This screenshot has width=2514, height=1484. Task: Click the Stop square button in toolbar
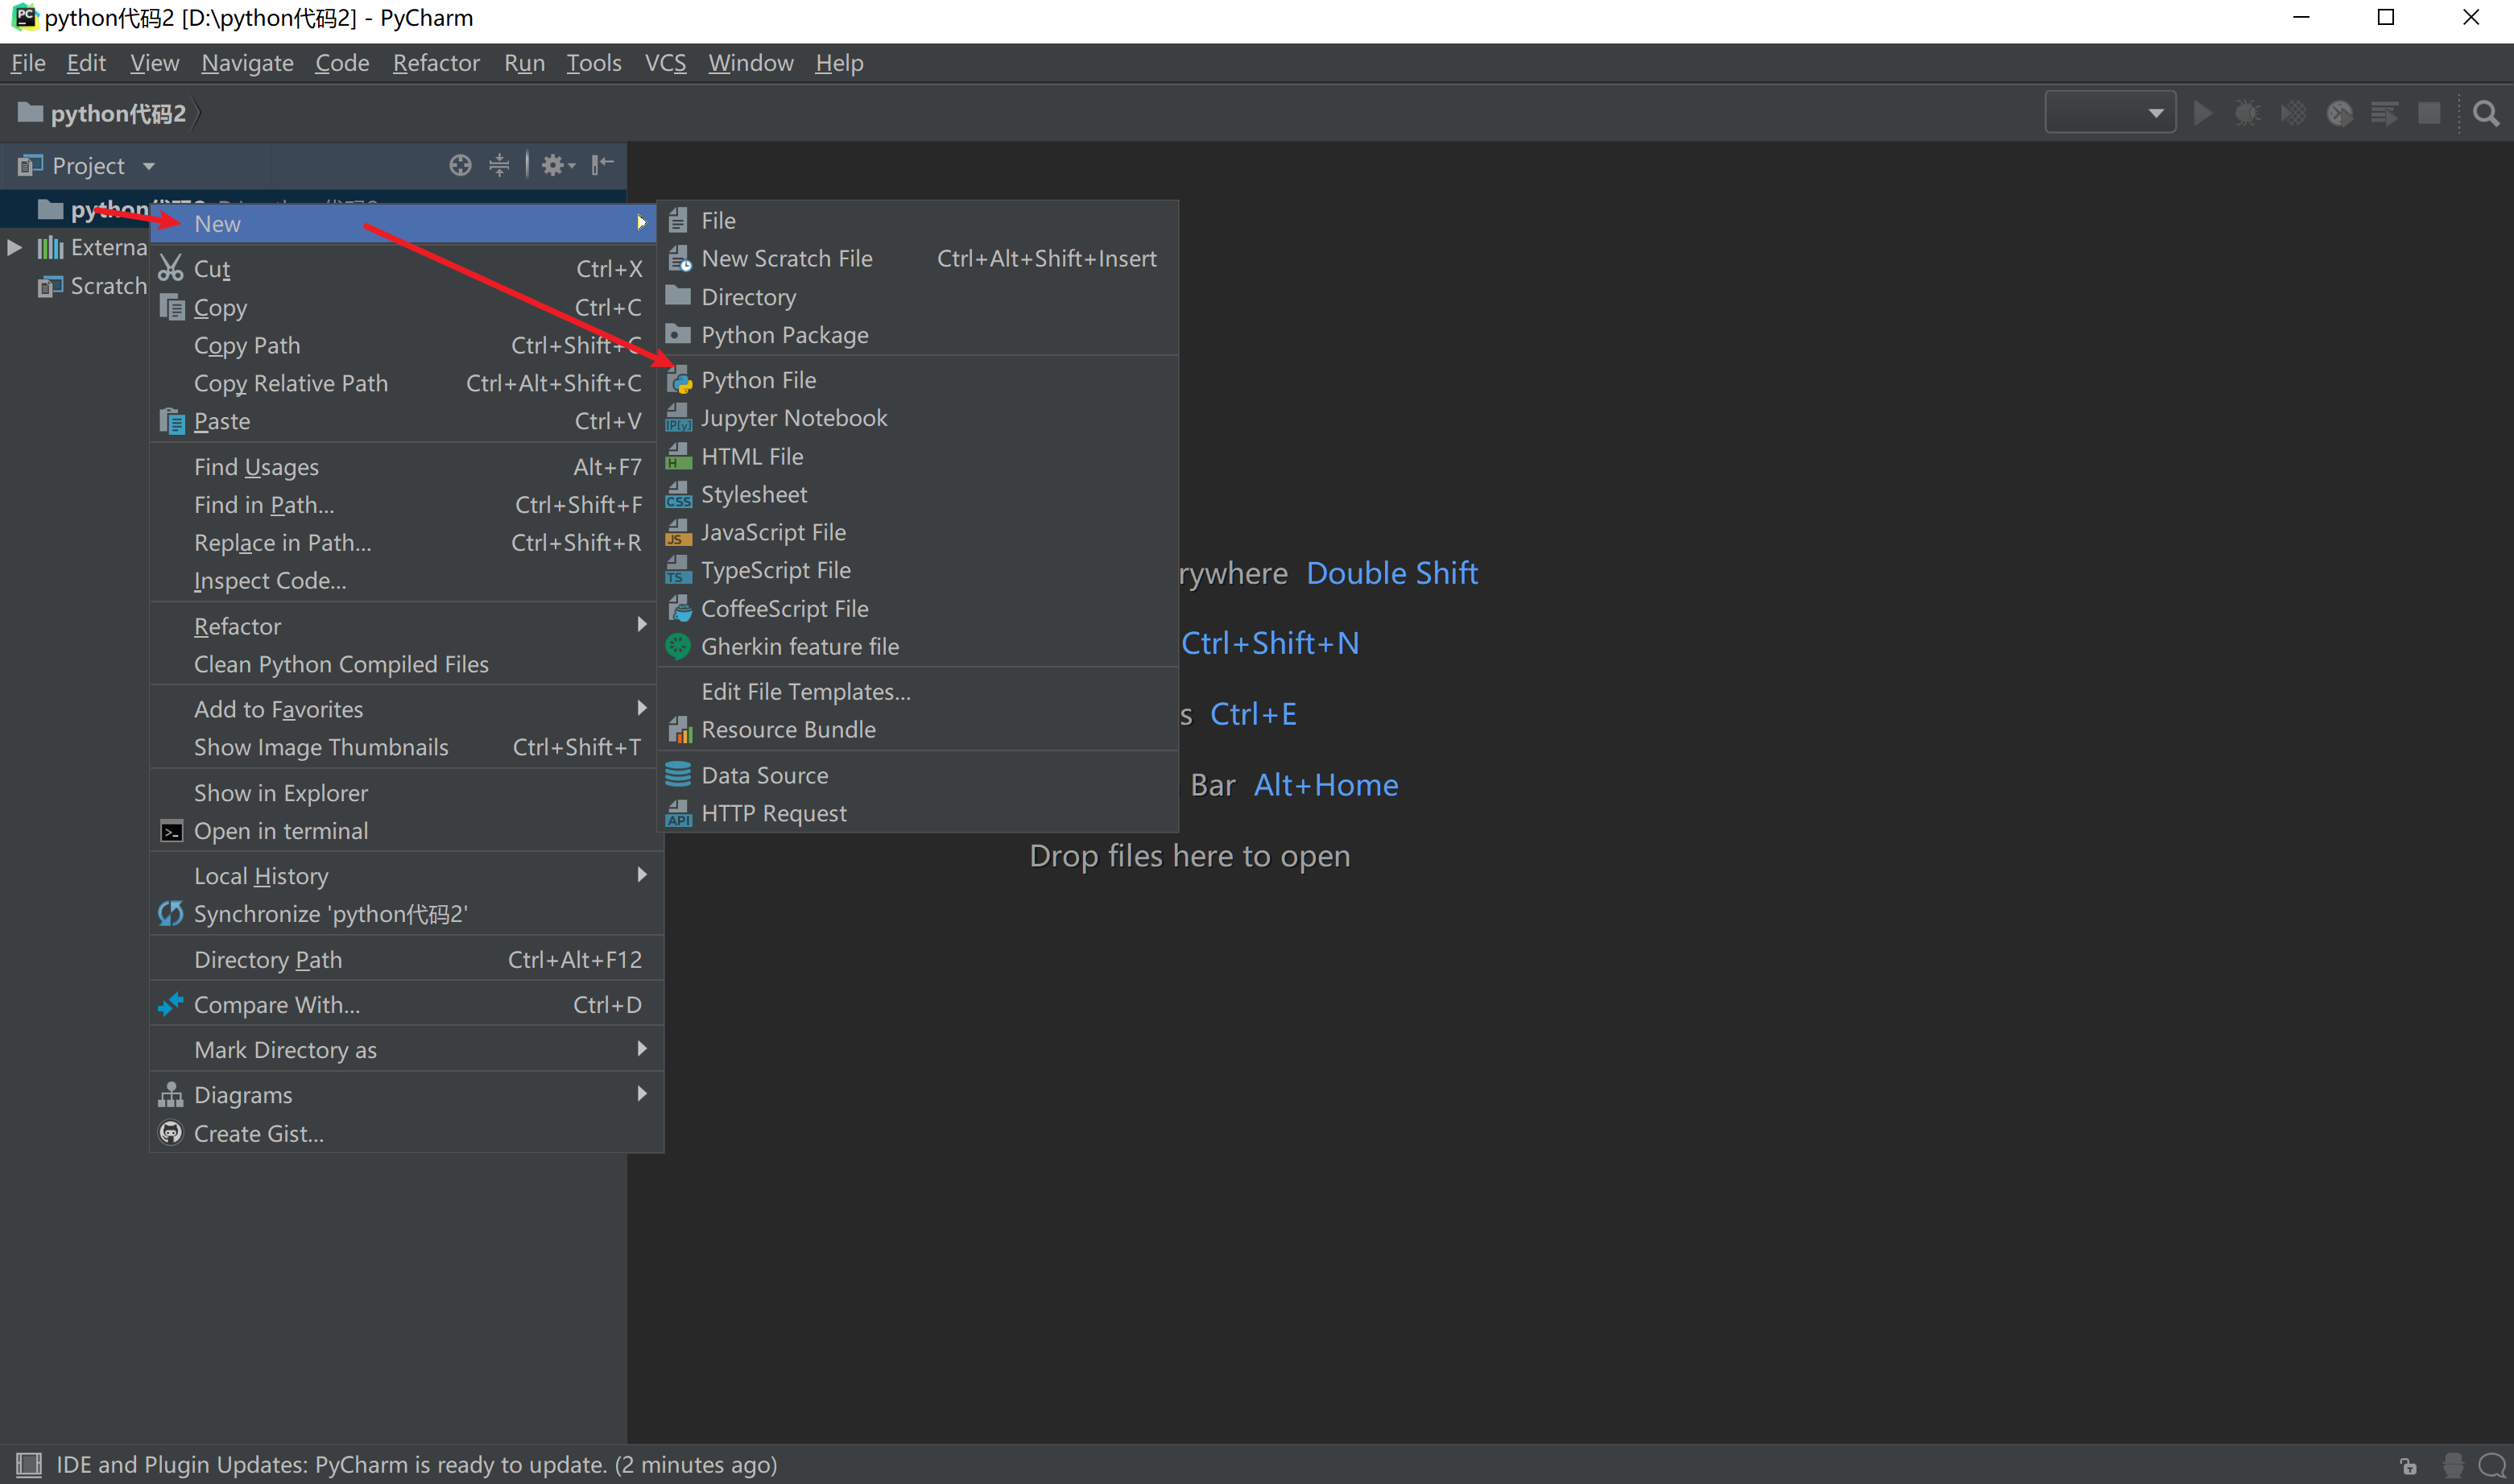2429,113
